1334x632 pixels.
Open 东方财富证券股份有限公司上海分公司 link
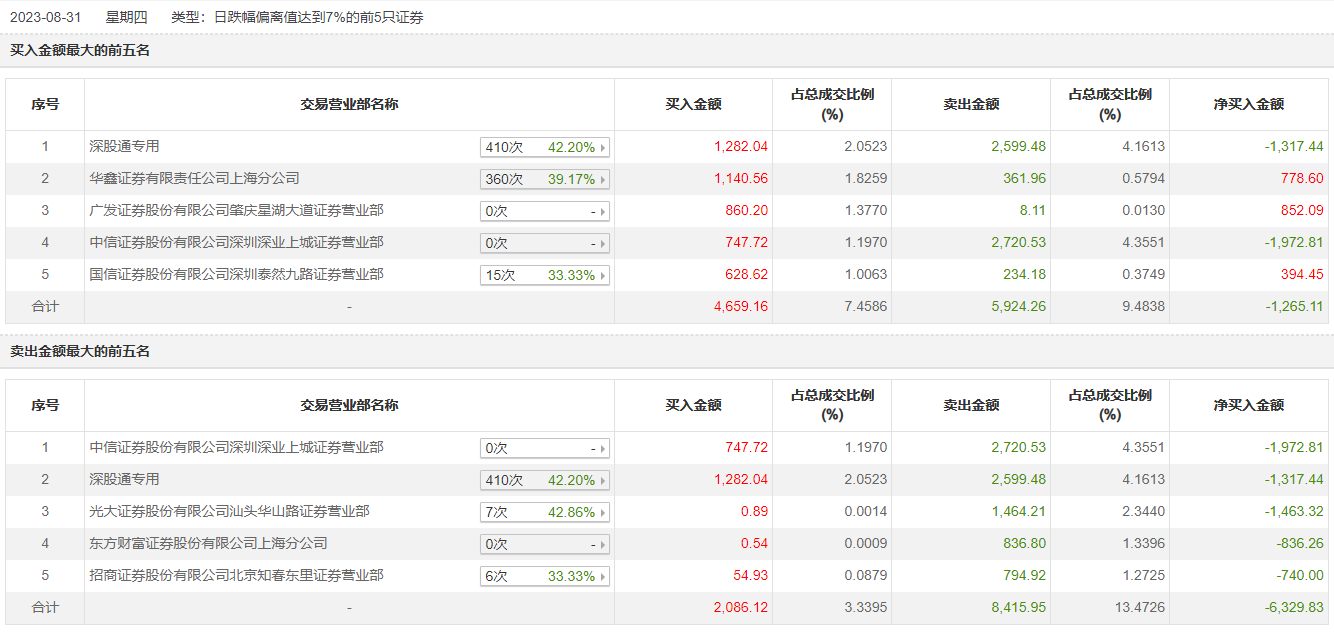coord(208,544)
